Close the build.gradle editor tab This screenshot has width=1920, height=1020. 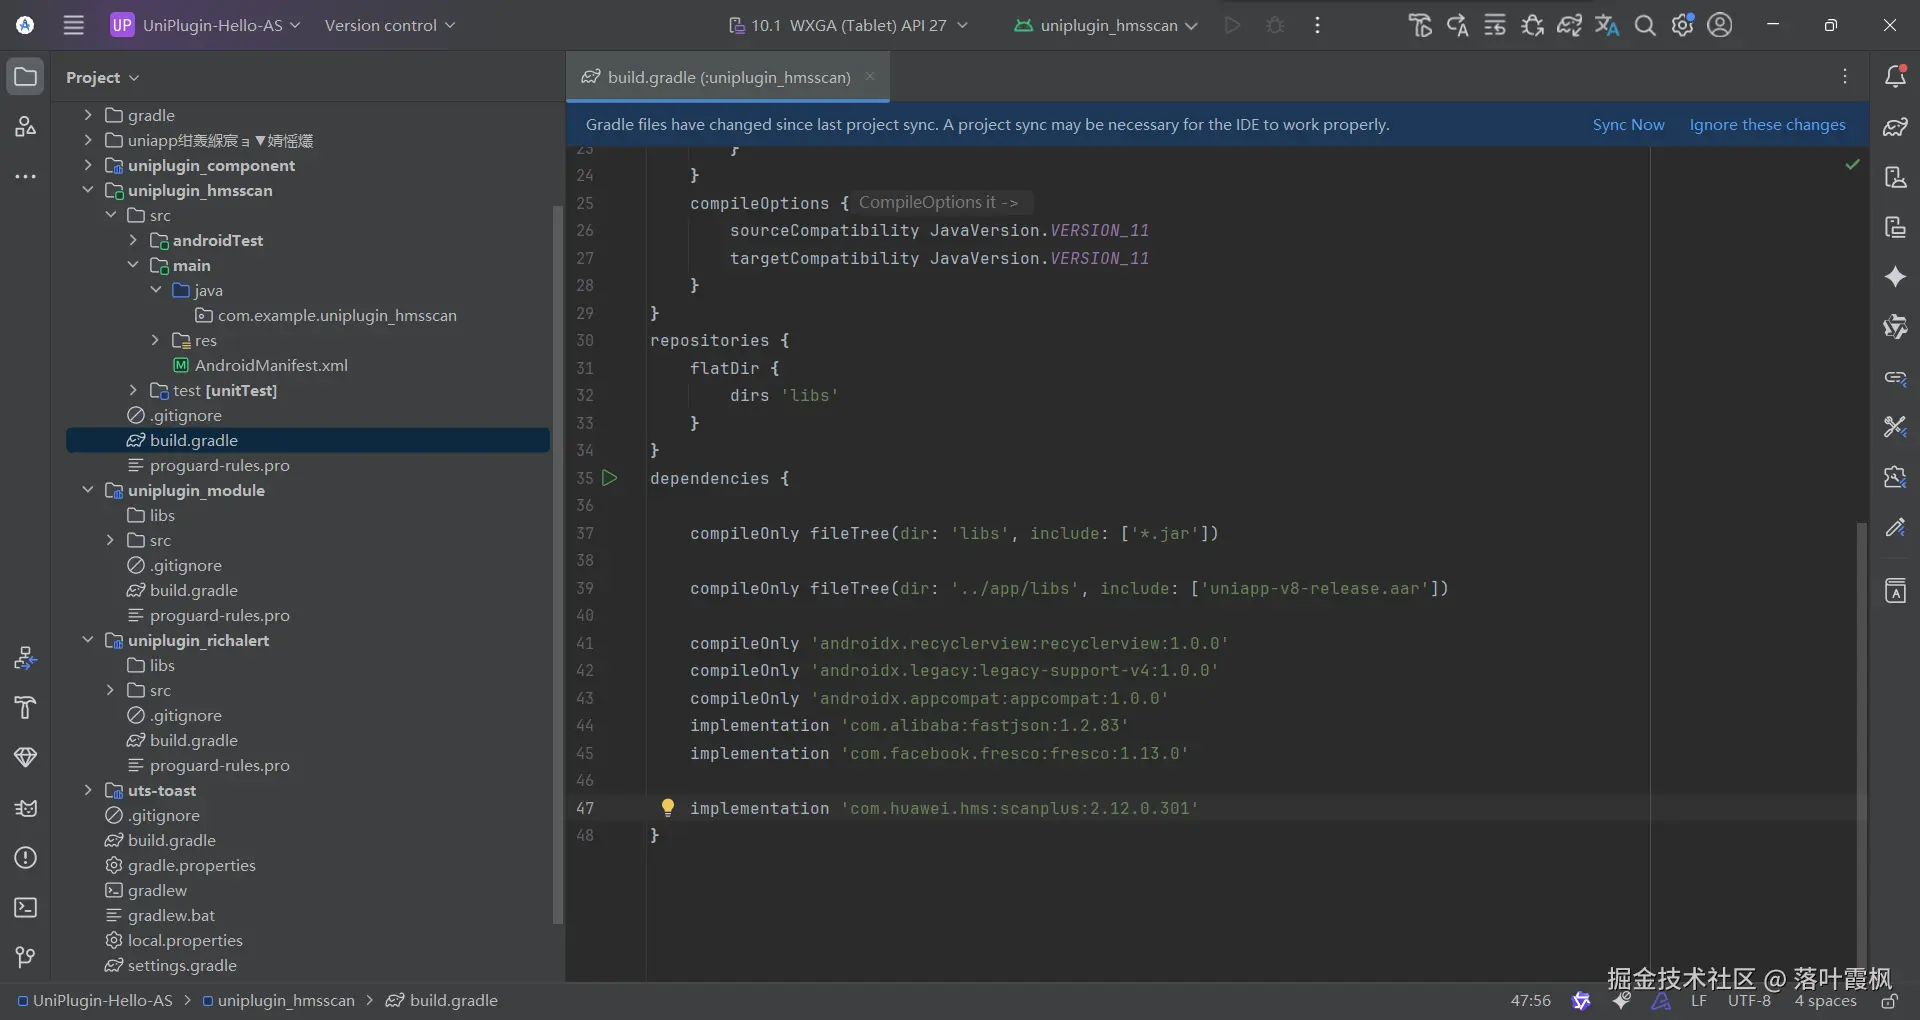point(870,76)
